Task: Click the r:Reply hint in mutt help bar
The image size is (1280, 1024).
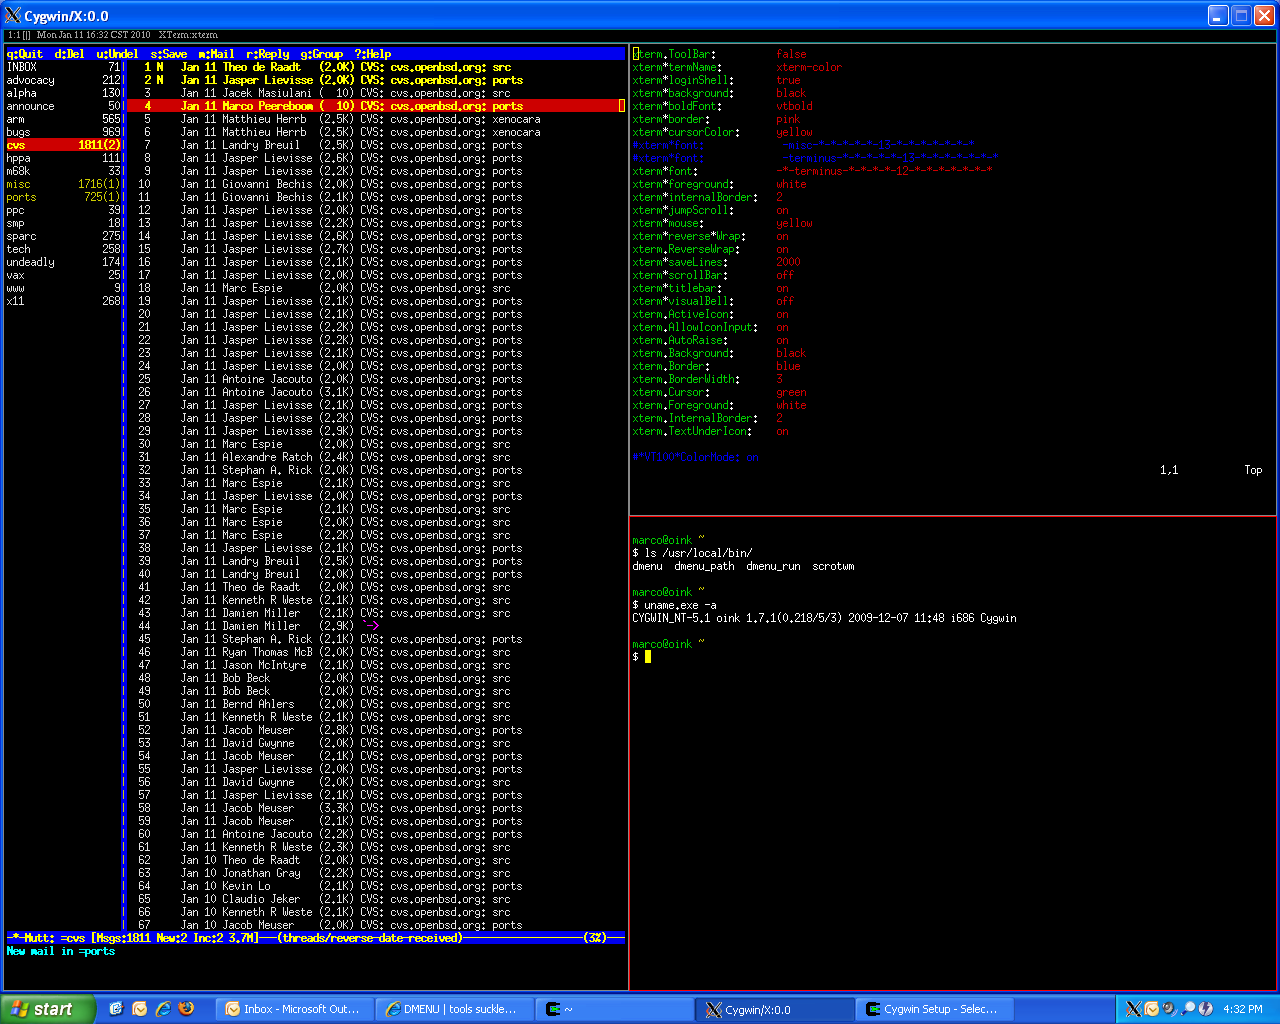Action: coord(268,54)
